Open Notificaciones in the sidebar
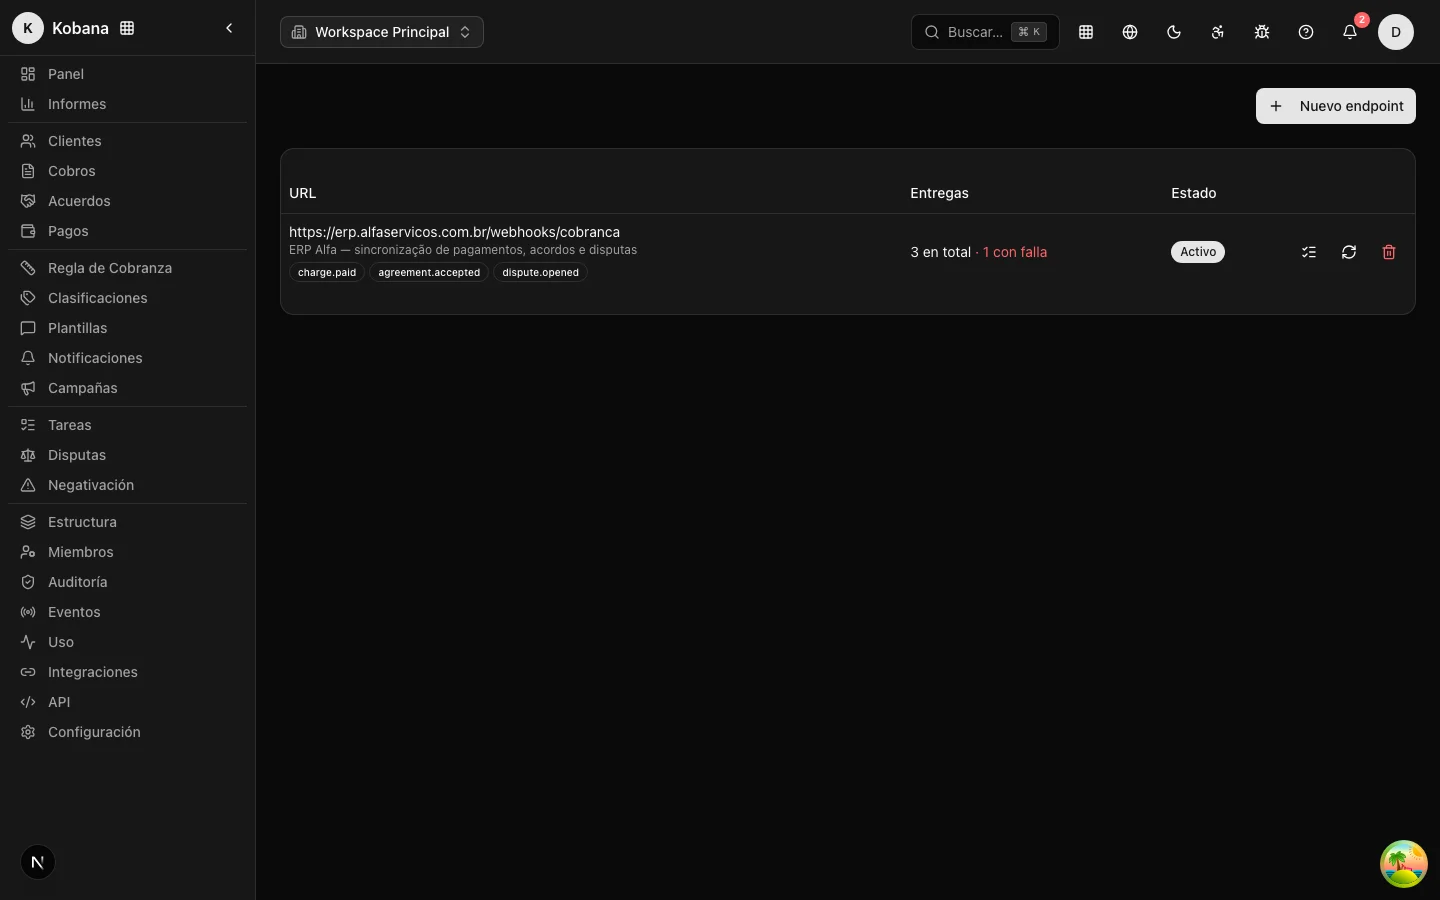 pos(127,358)
